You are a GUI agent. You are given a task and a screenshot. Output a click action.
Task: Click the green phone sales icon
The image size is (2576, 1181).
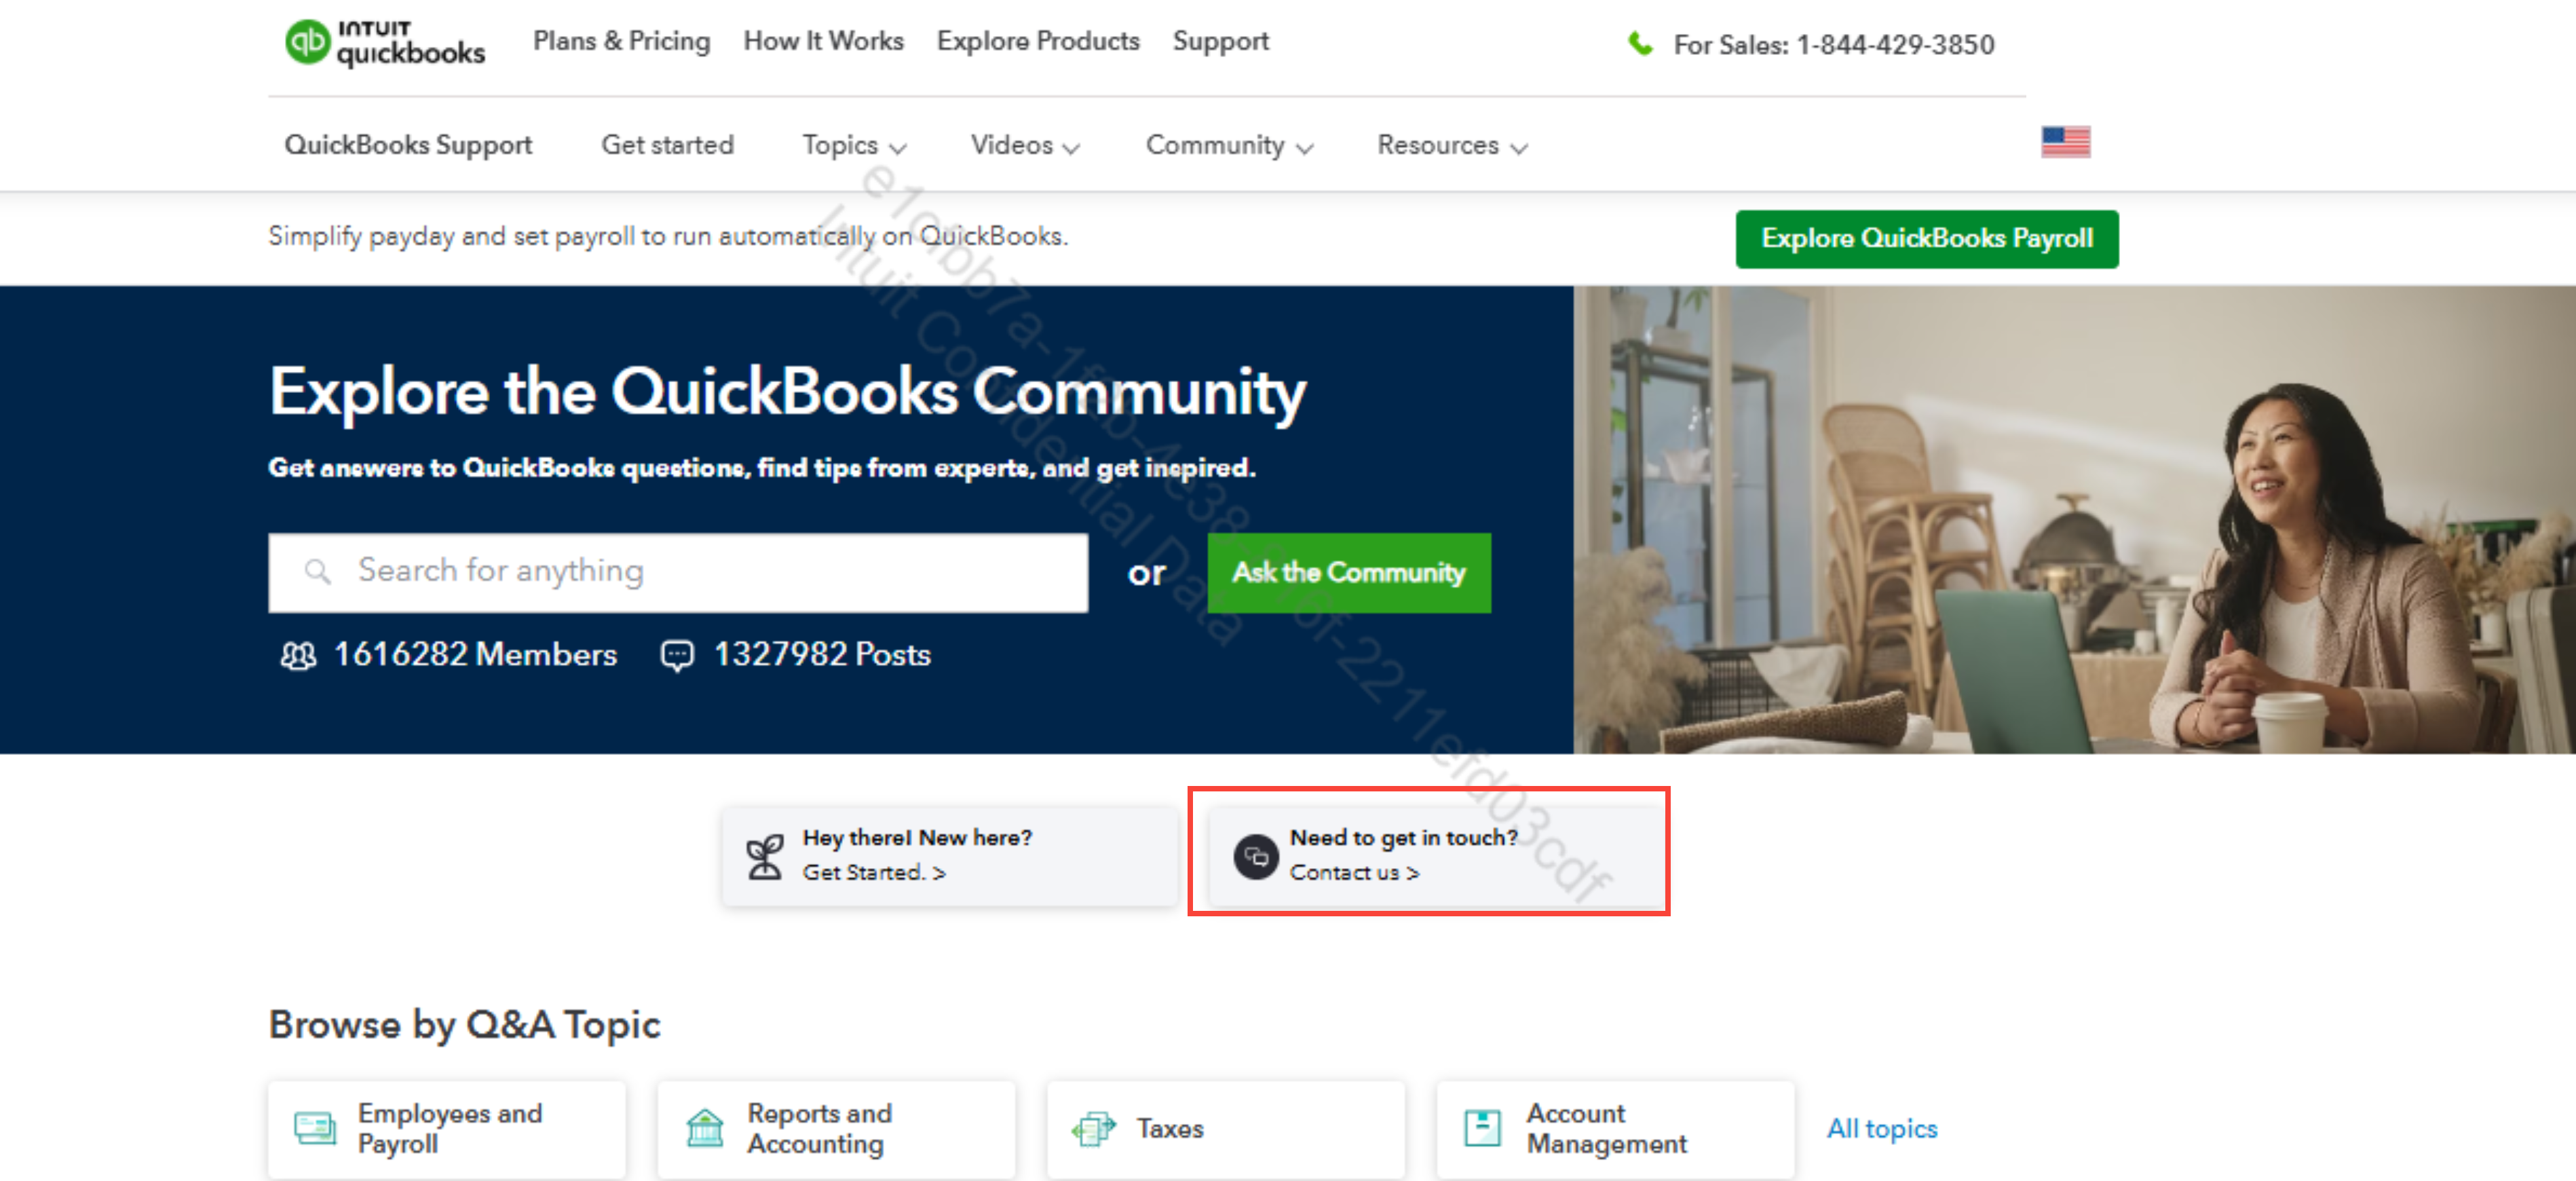[x=1640, y=44]
